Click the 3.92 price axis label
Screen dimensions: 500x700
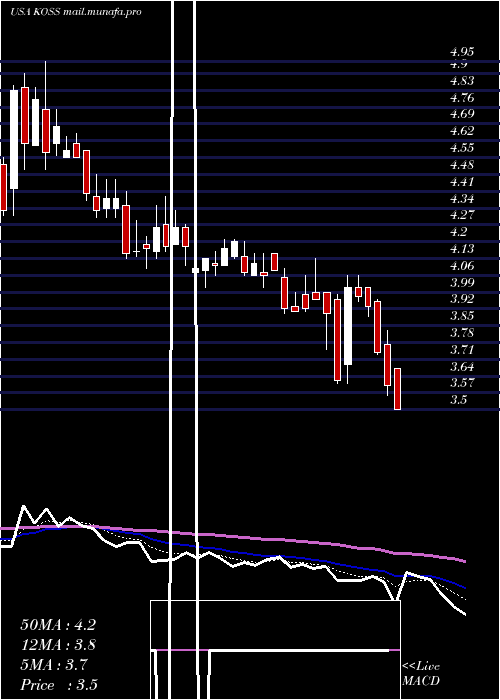pyautogui.click(x=462, y=299)
